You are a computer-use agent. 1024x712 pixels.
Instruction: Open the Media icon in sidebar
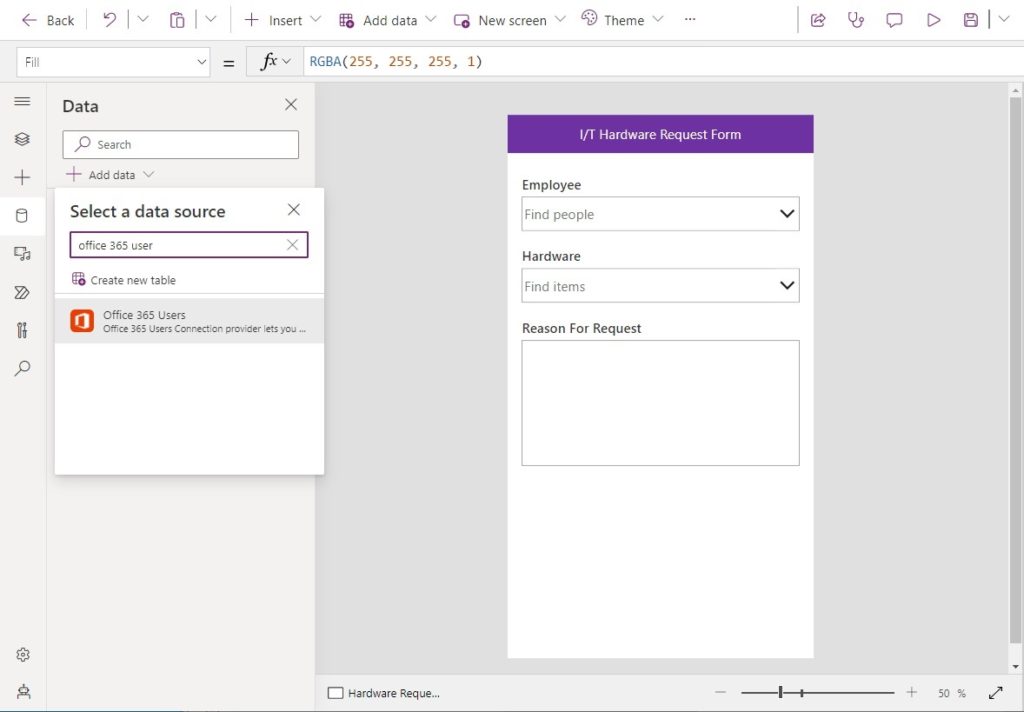[22, 253]
